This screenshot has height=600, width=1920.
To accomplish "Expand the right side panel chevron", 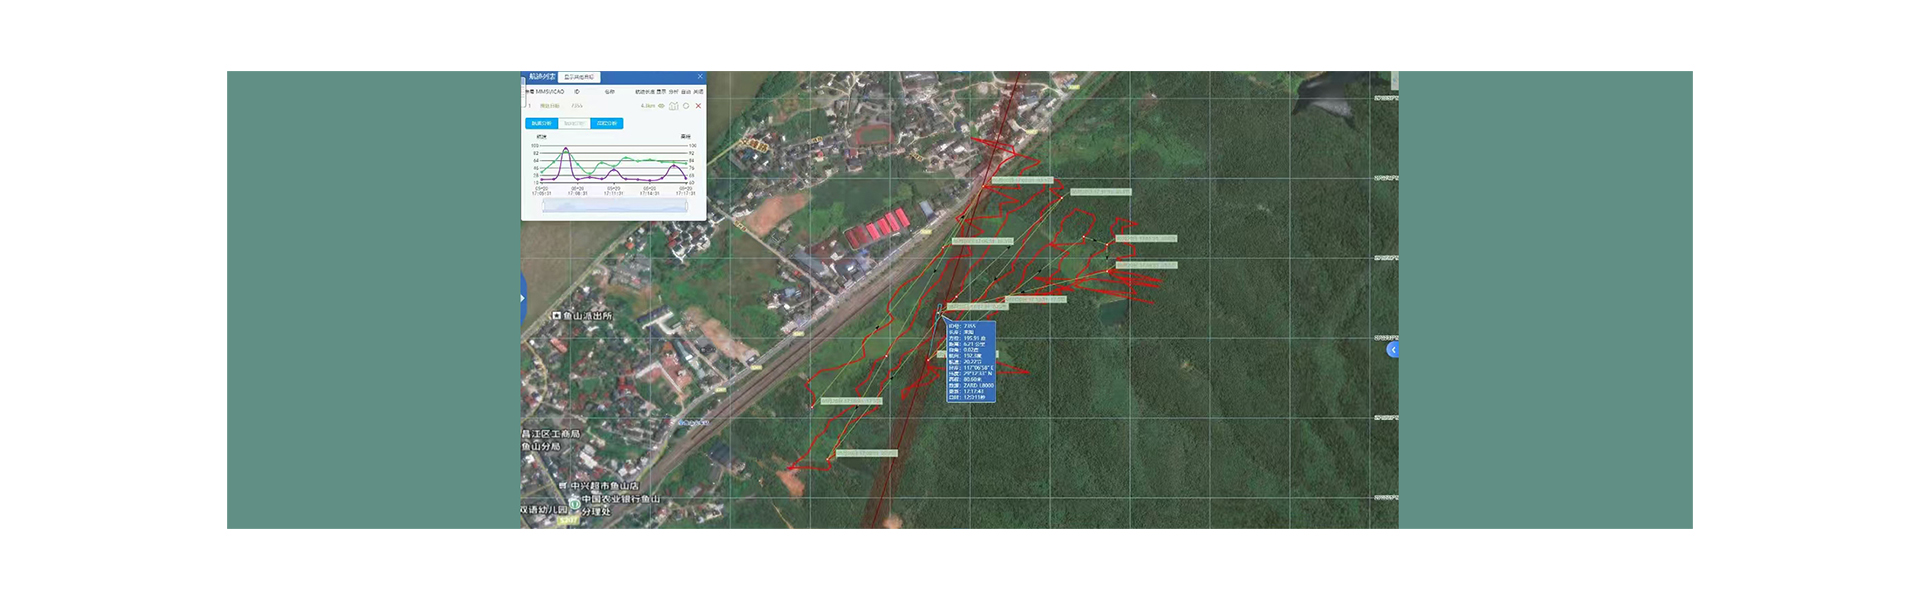I will click(1392, 350).
